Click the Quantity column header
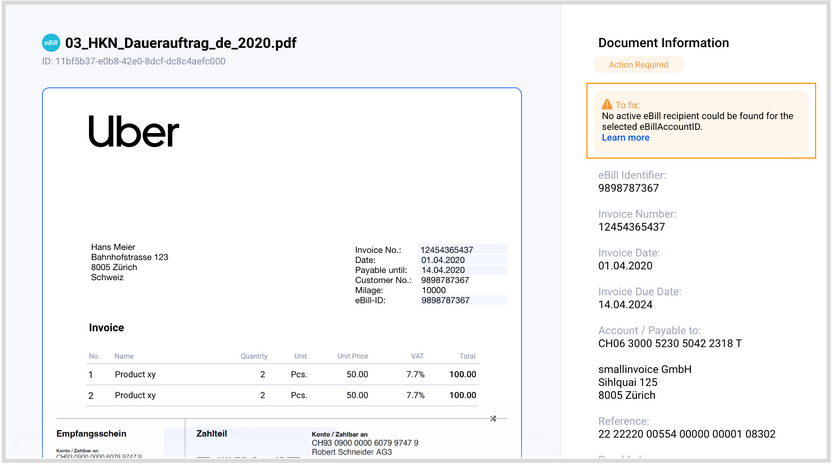This screenshot has height=464, width=833. coord(254,356)
